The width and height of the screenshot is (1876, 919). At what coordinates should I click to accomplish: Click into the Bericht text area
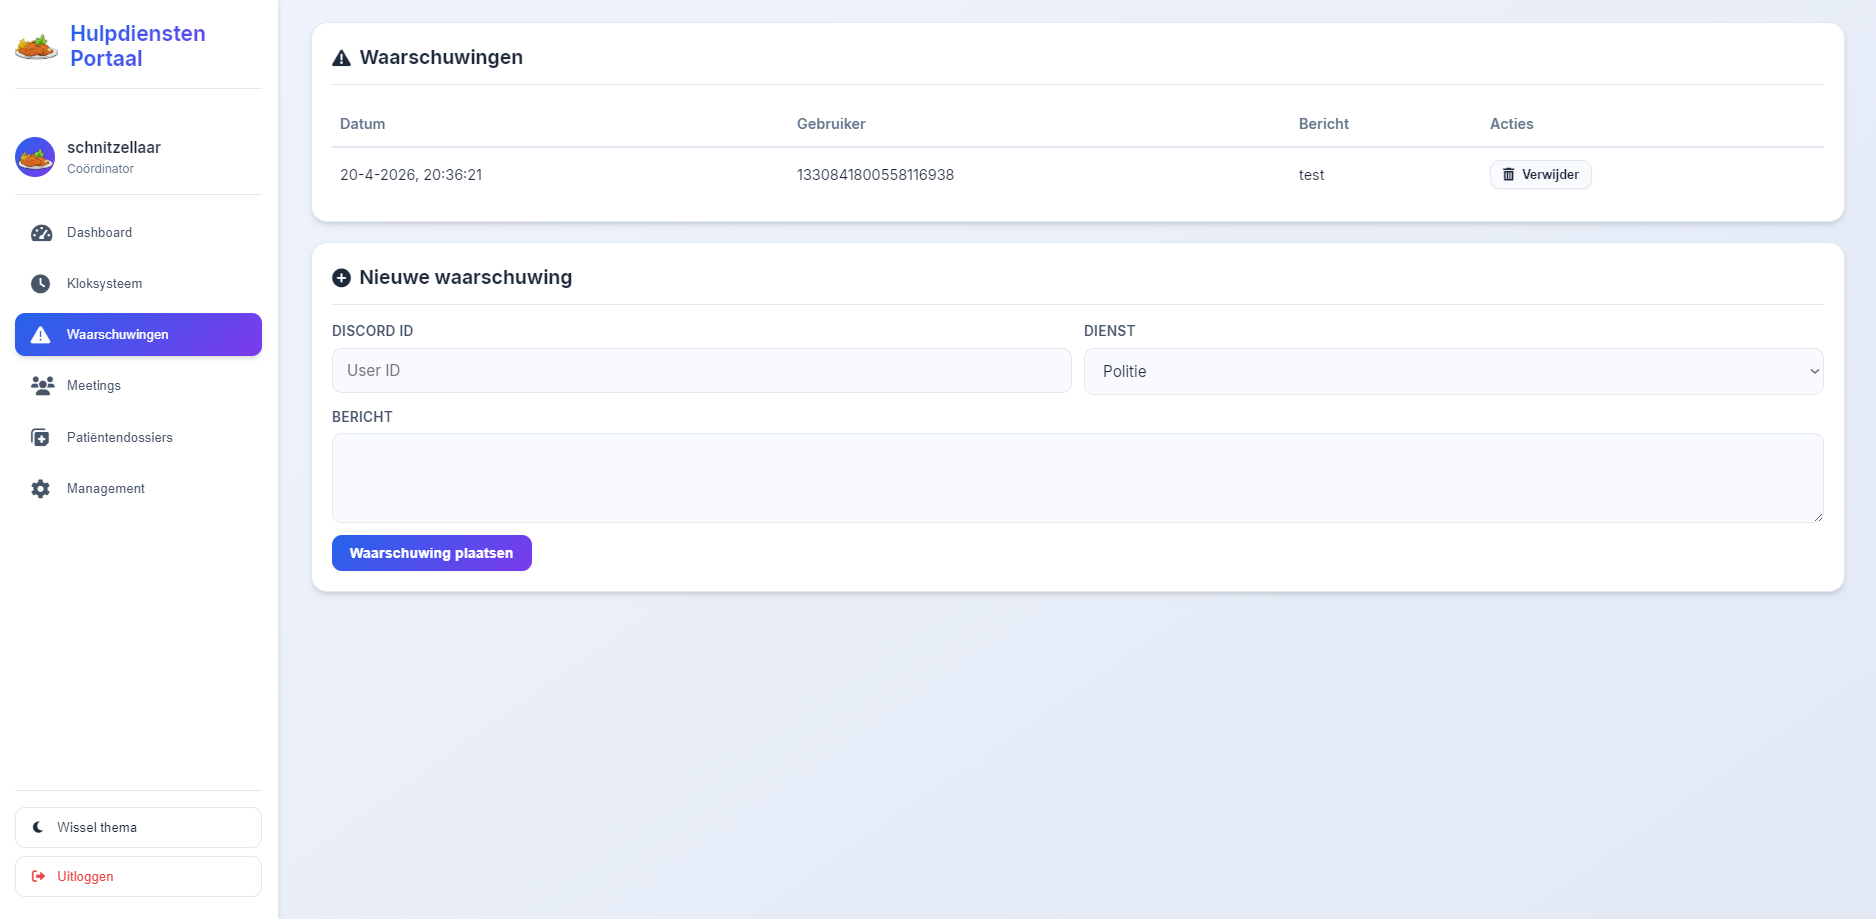click(x=1077, y=478)
